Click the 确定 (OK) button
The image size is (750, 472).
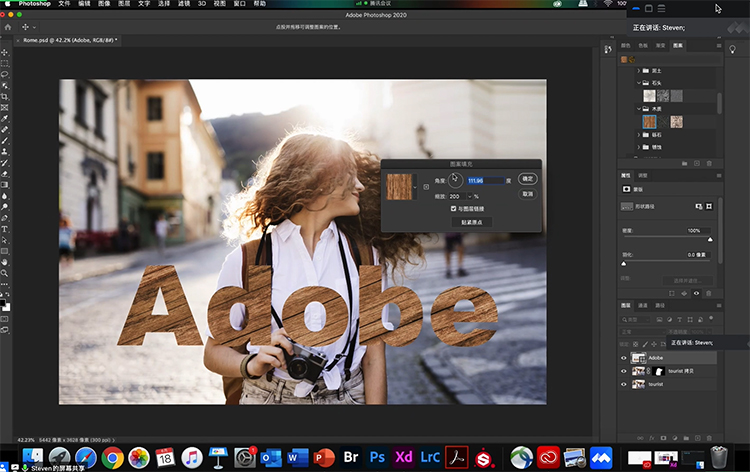(528, 179)
